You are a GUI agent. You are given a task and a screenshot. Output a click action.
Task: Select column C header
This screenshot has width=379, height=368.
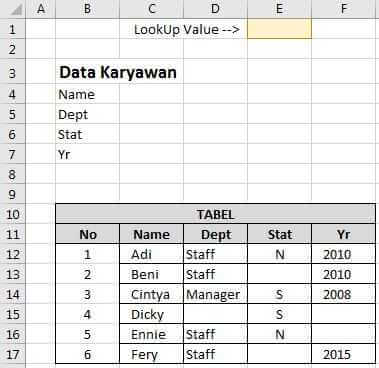tap(151, 9)
